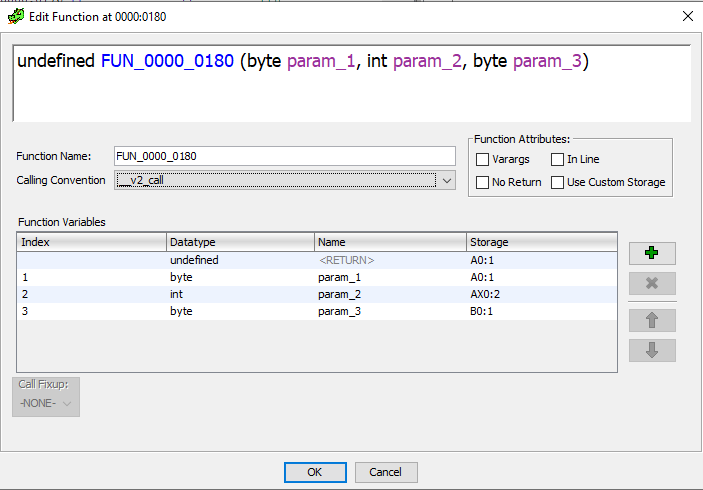The width and height of the screenshot is (703, 490).
Task: Click the Cancel button
Action: 386,472
